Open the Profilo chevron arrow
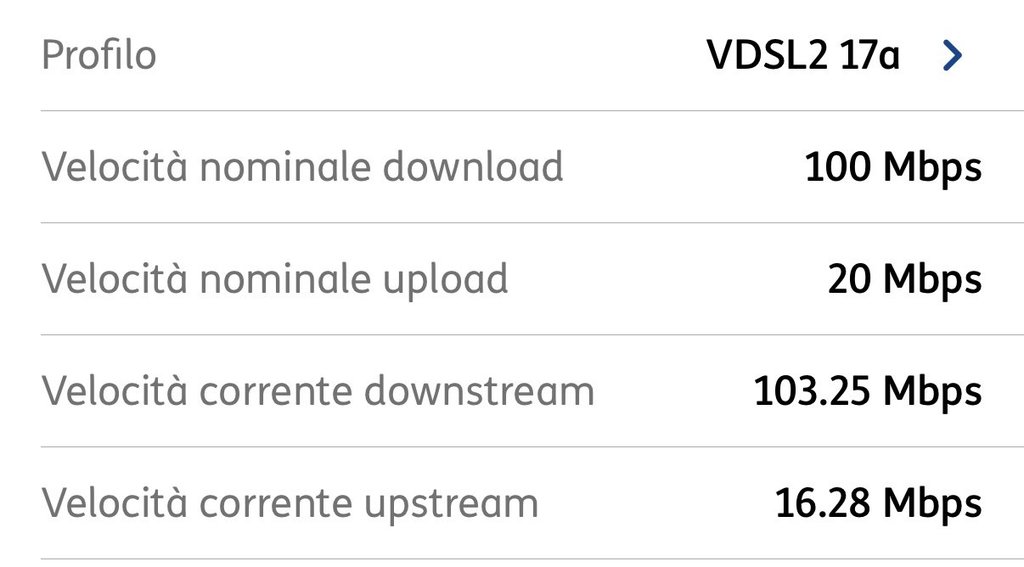Screen dimensions: 1024x567 point(953,57)
